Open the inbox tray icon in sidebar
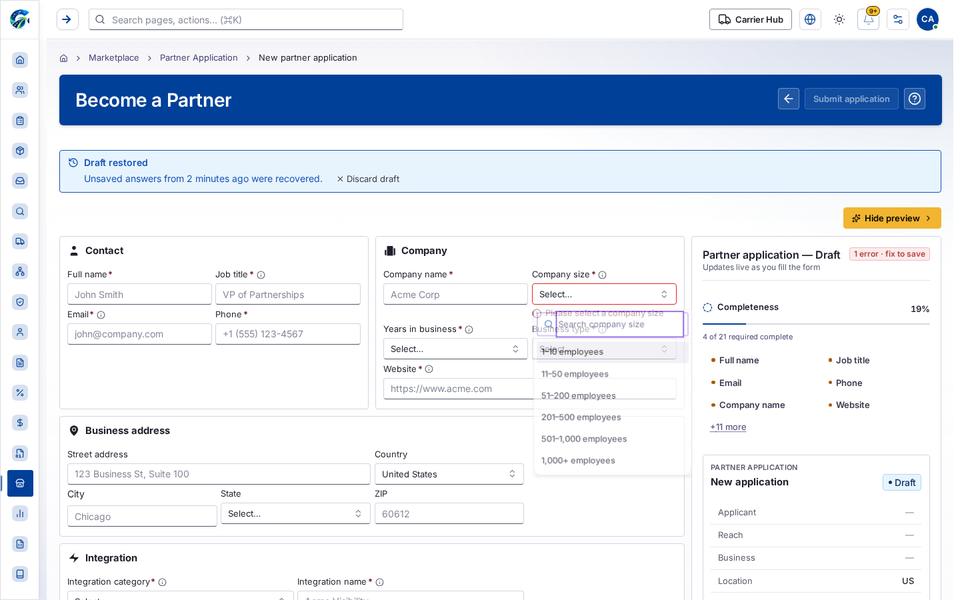This screenshot has width=960, height=600. point(20,181)
